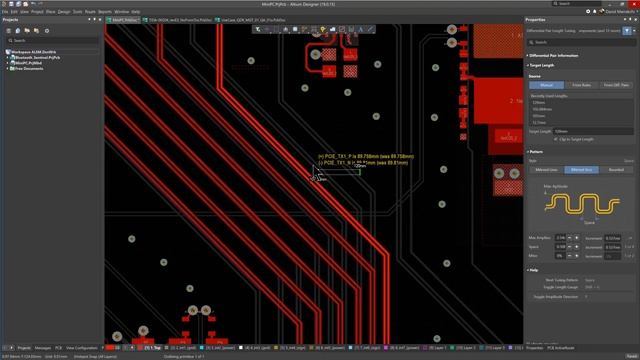Open the PCB ActiveRoute bottom tab

[x=560, y=348]
